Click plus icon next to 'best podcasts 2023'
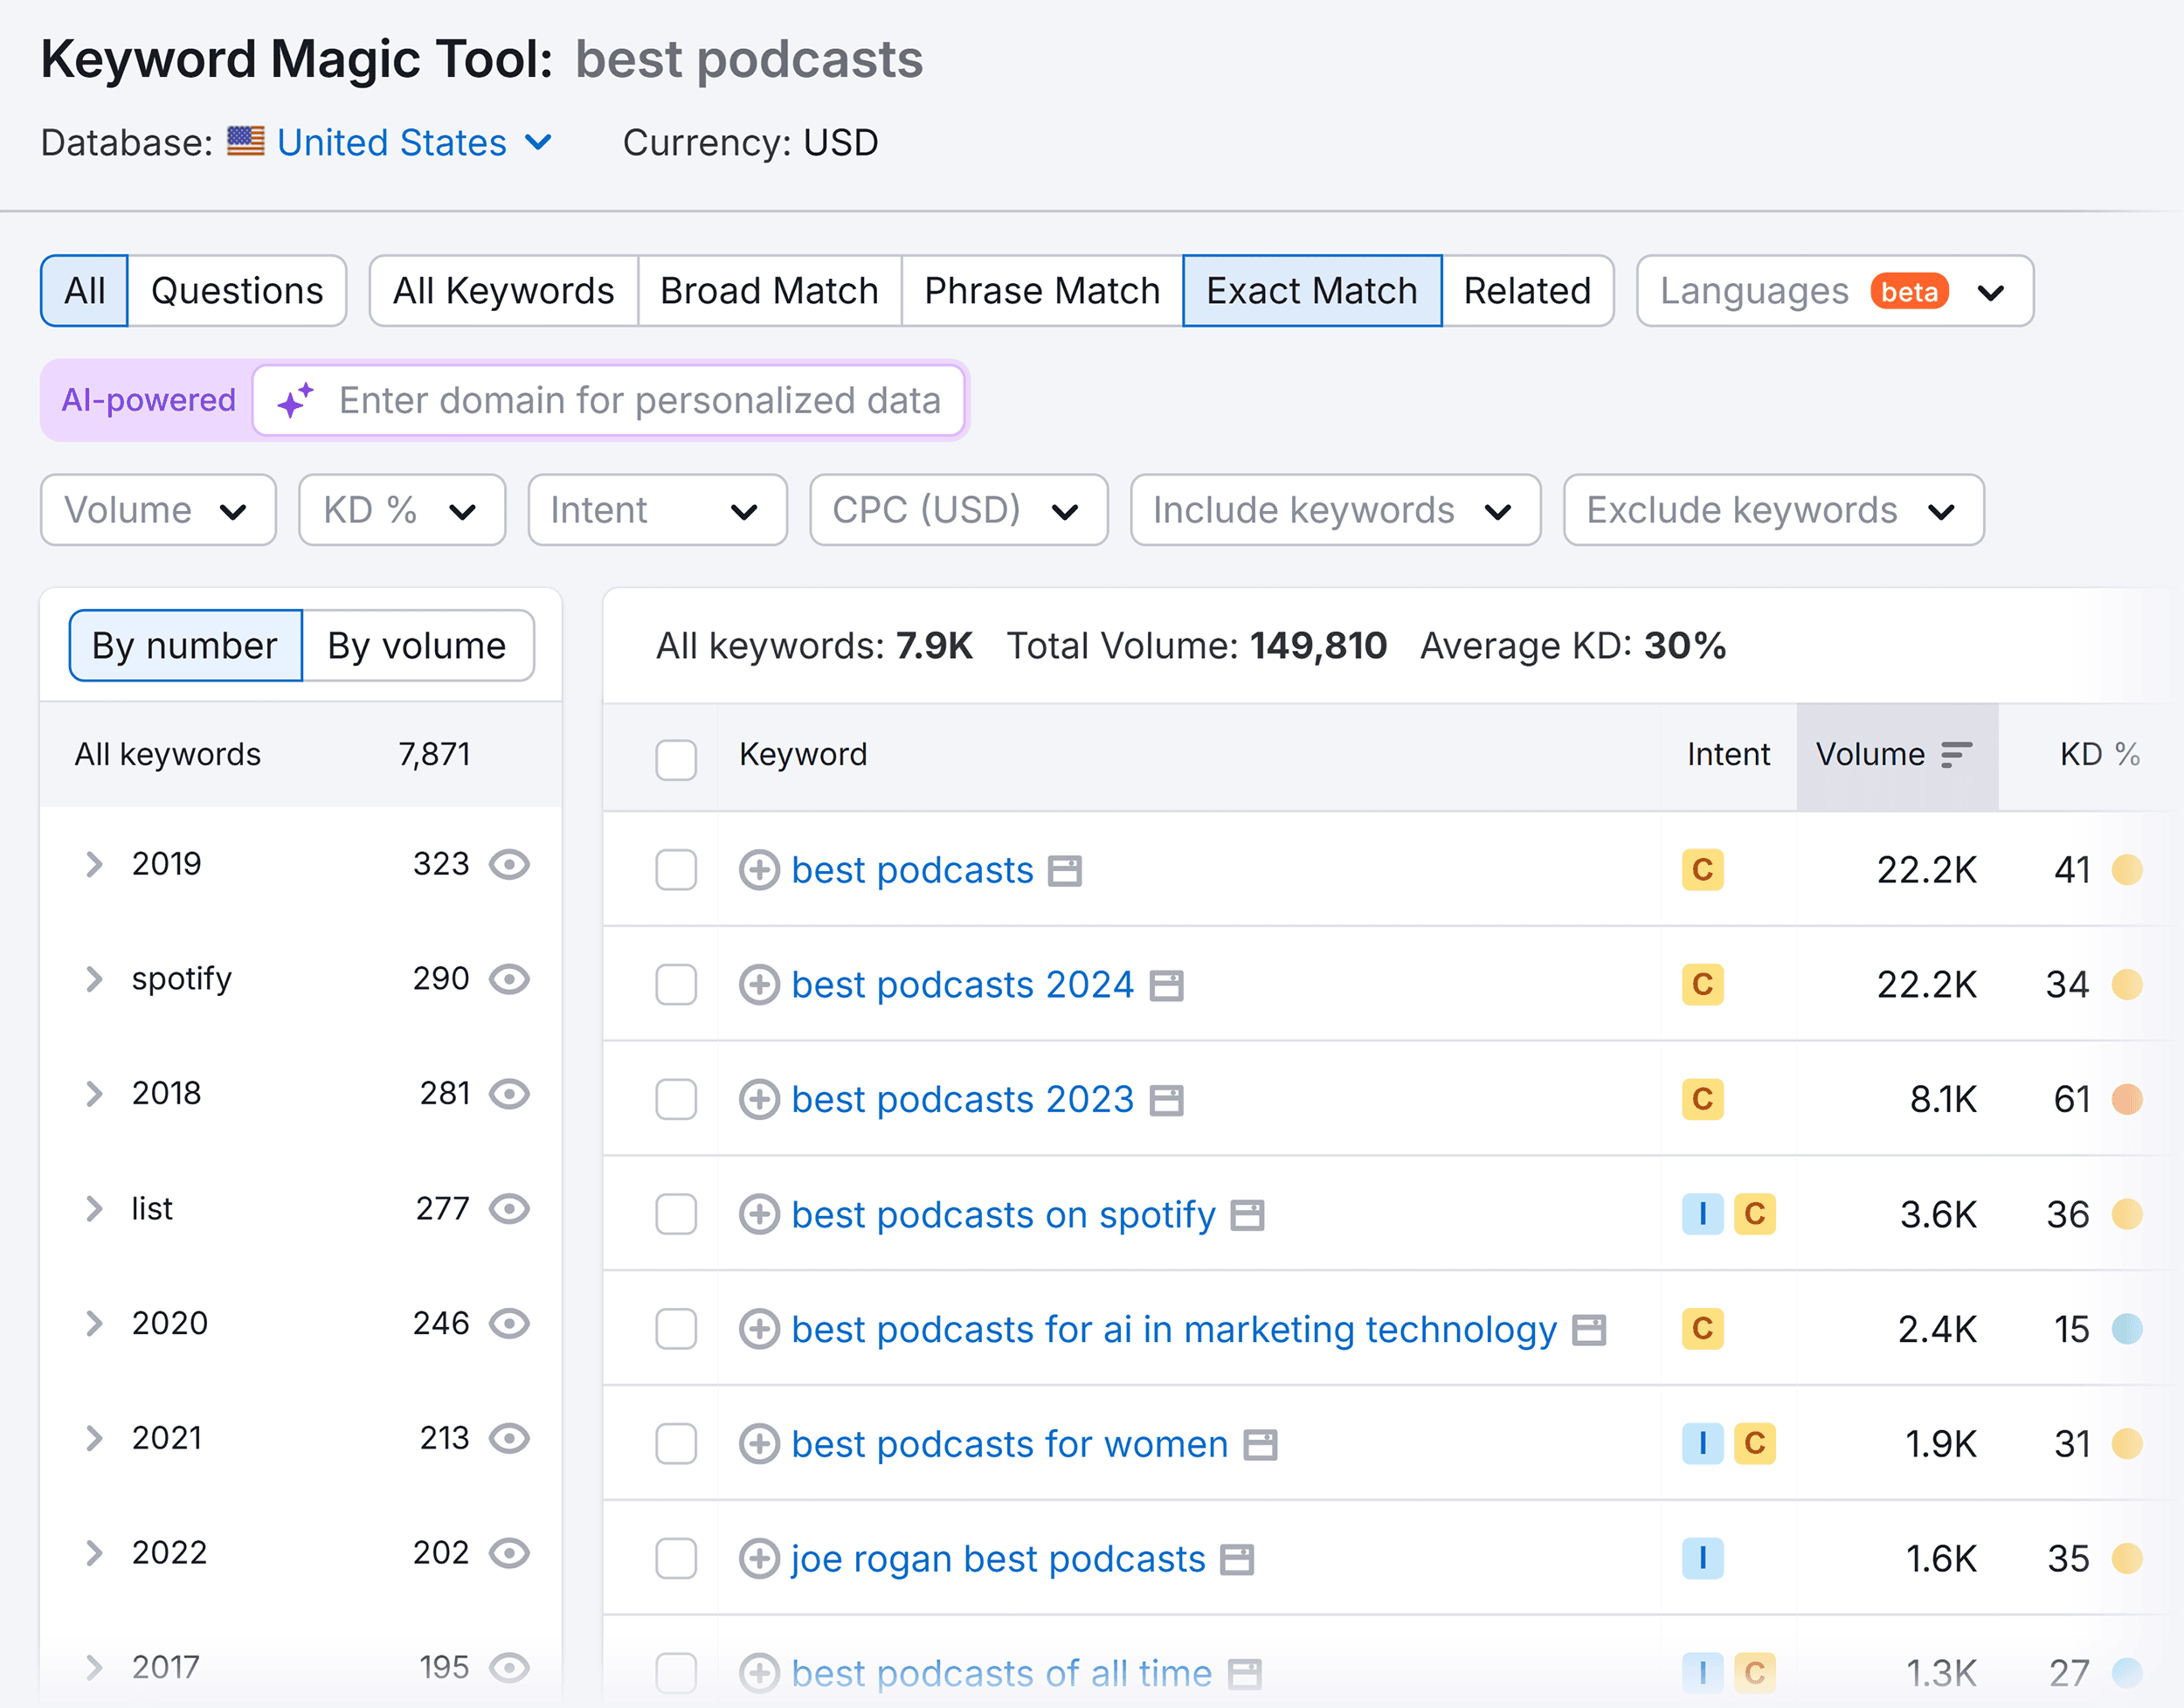2184x1708 pixels. tap(759, 1099)
